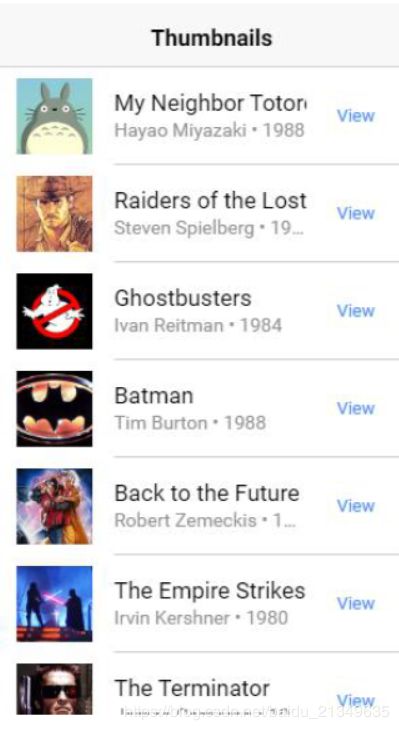
Task: Select the Raiders of the Lost Ark poster thumbnail
Action: tap(54, 214)
